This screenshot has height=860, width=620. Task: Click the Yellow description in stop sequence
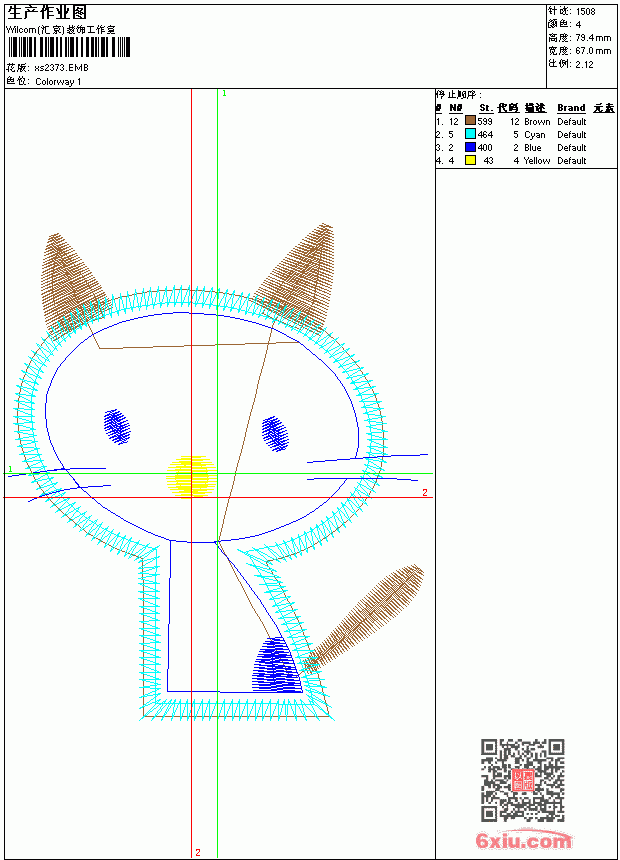pyautogui.click(x=537, y=161)
